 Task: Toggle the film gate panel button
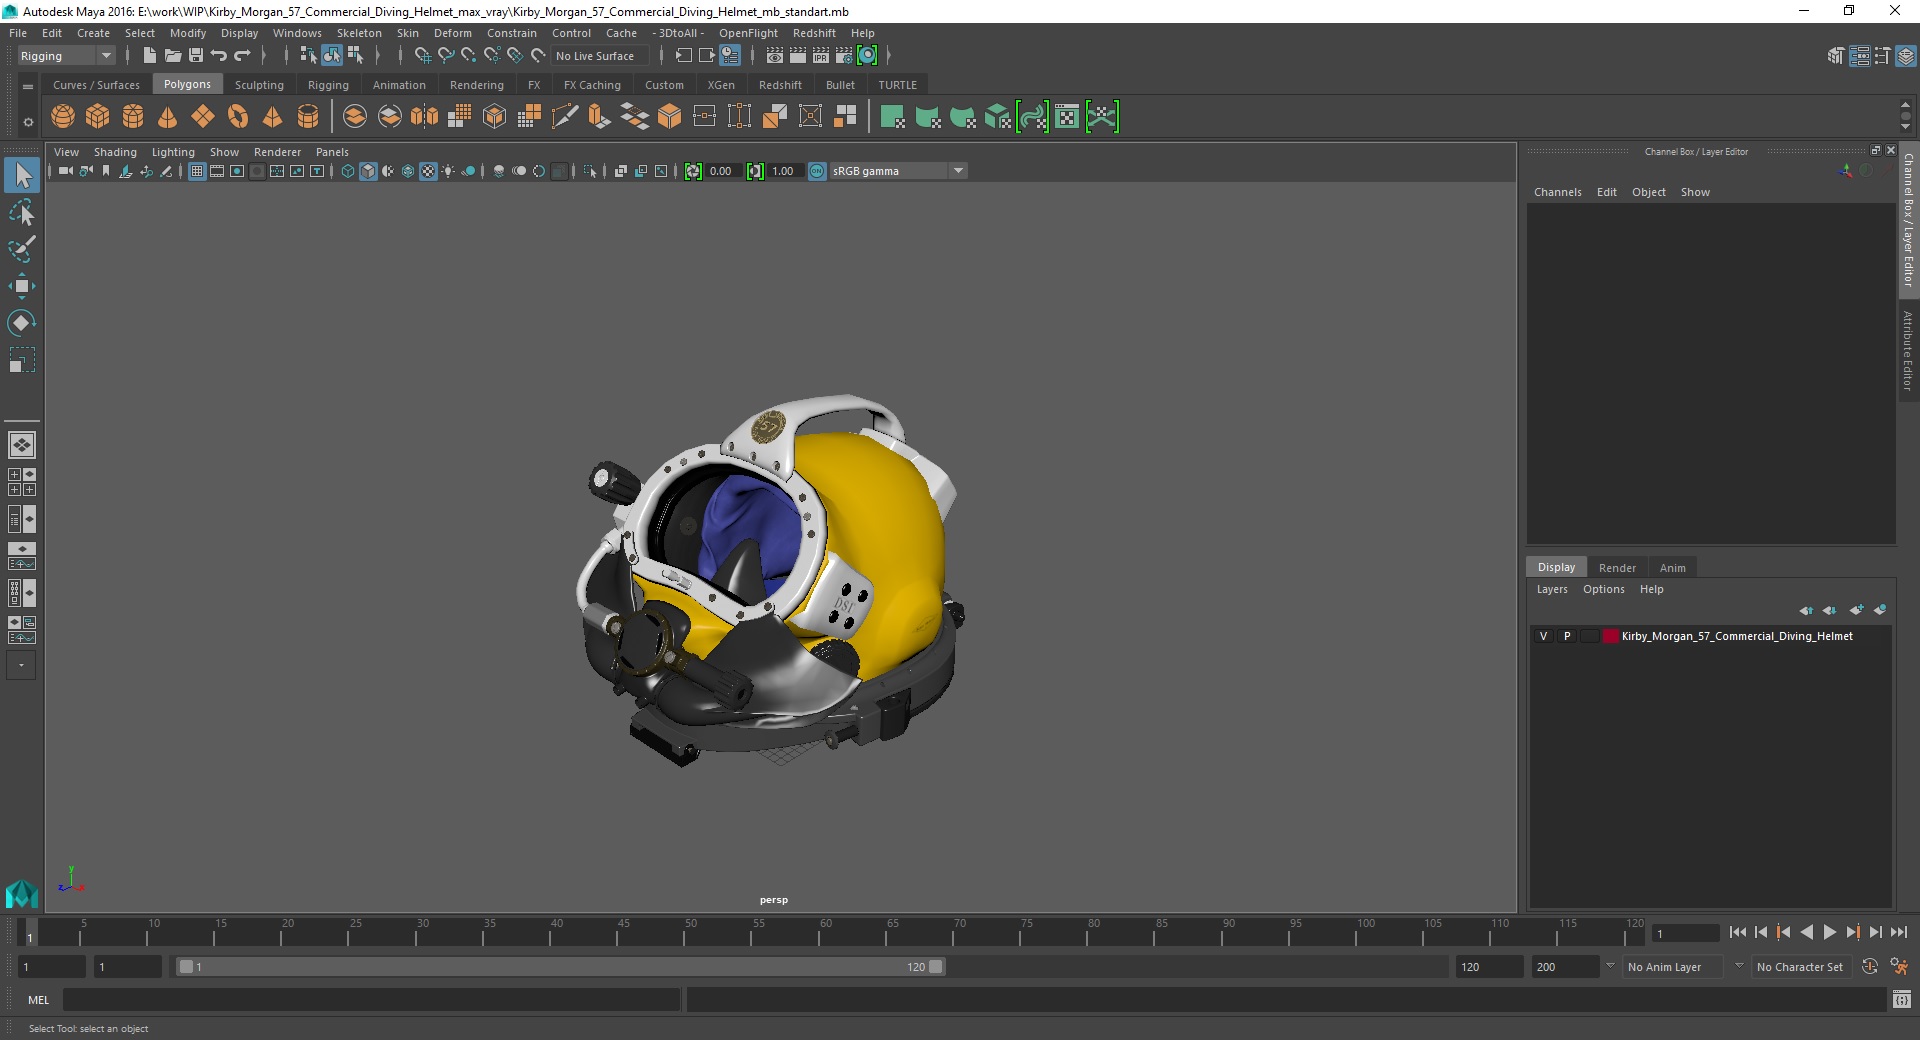click(217, 171)
